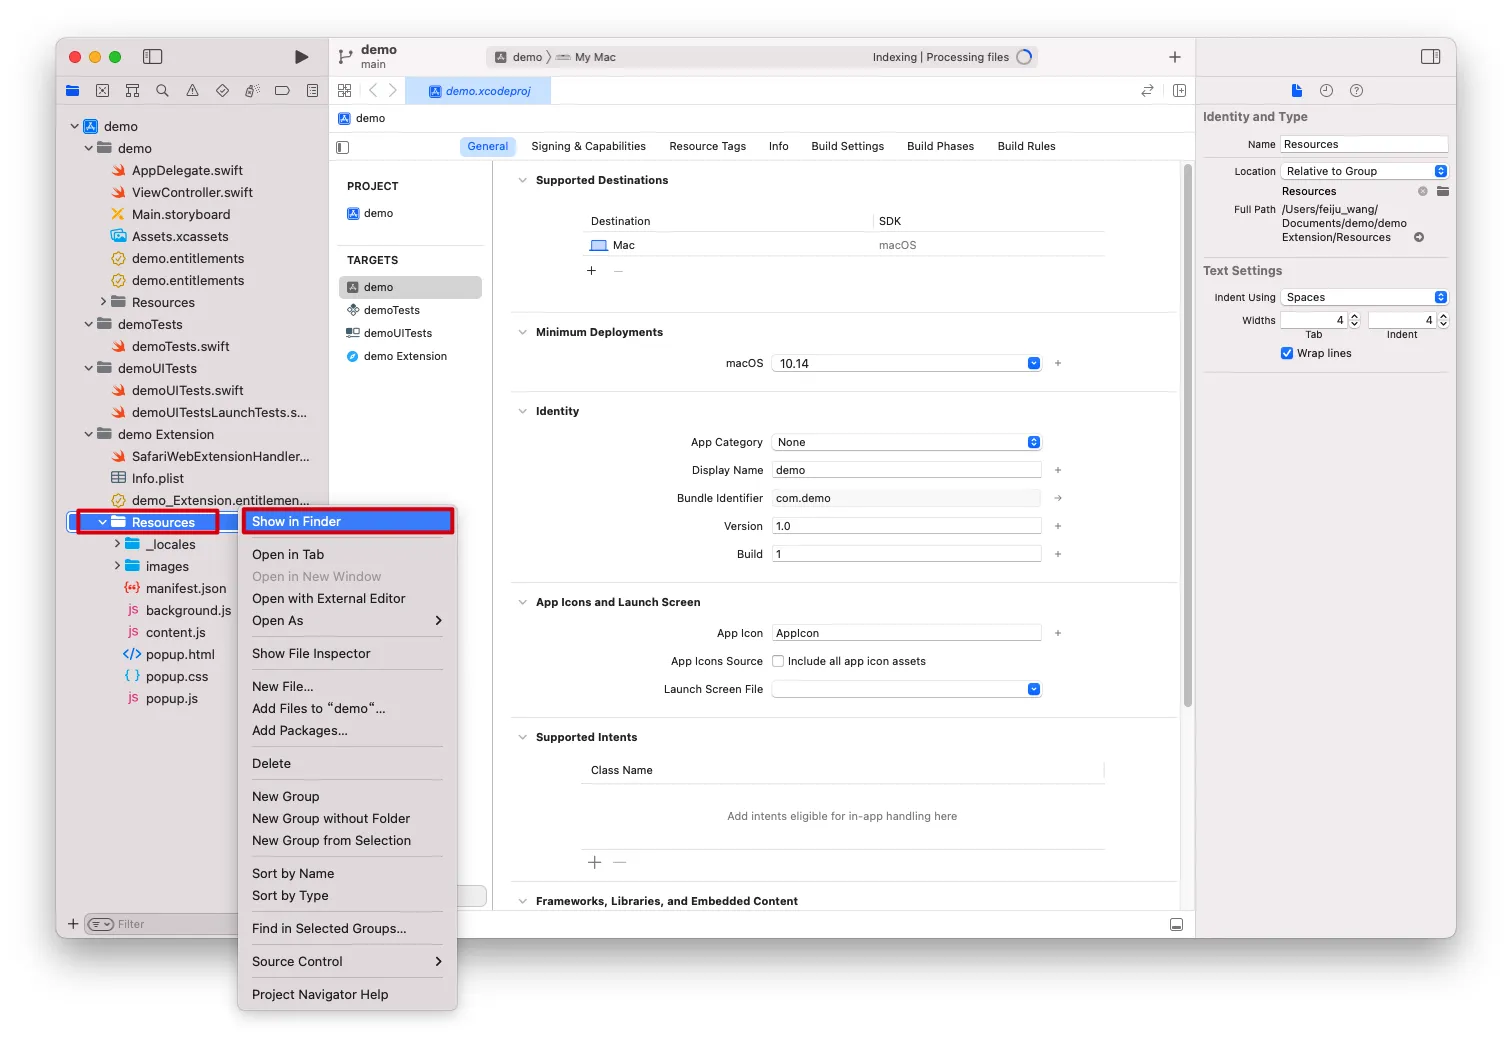Open the Build Phases tab
1512x1037 pixels.
(x=940, y=147)
